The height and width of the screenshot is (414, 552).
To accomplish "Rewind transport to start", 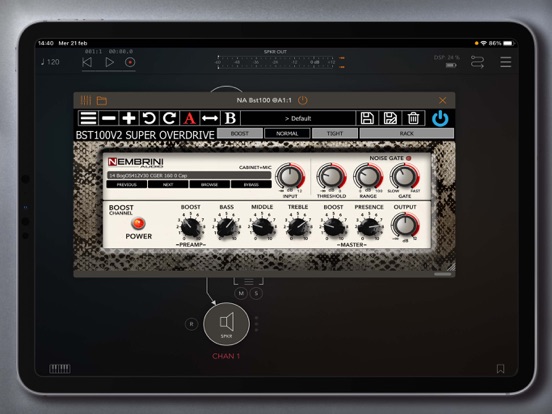I will click(87, 62).
